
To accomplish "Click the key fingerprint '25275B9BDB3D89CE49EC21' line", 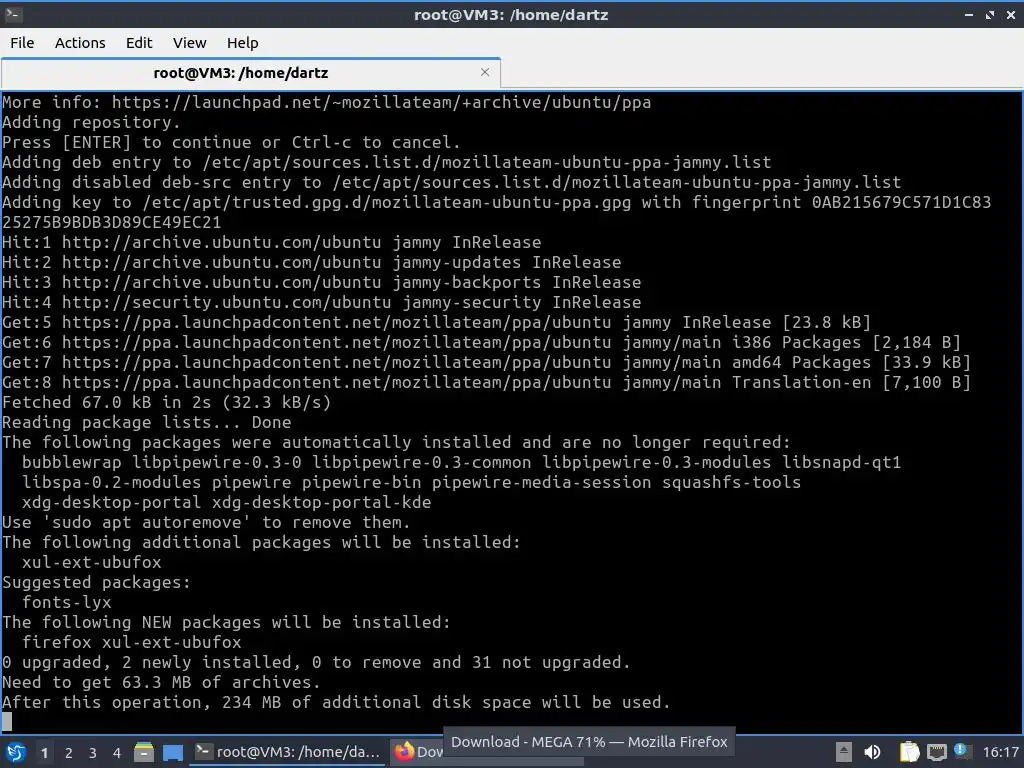I will click(x=112, y=223).
